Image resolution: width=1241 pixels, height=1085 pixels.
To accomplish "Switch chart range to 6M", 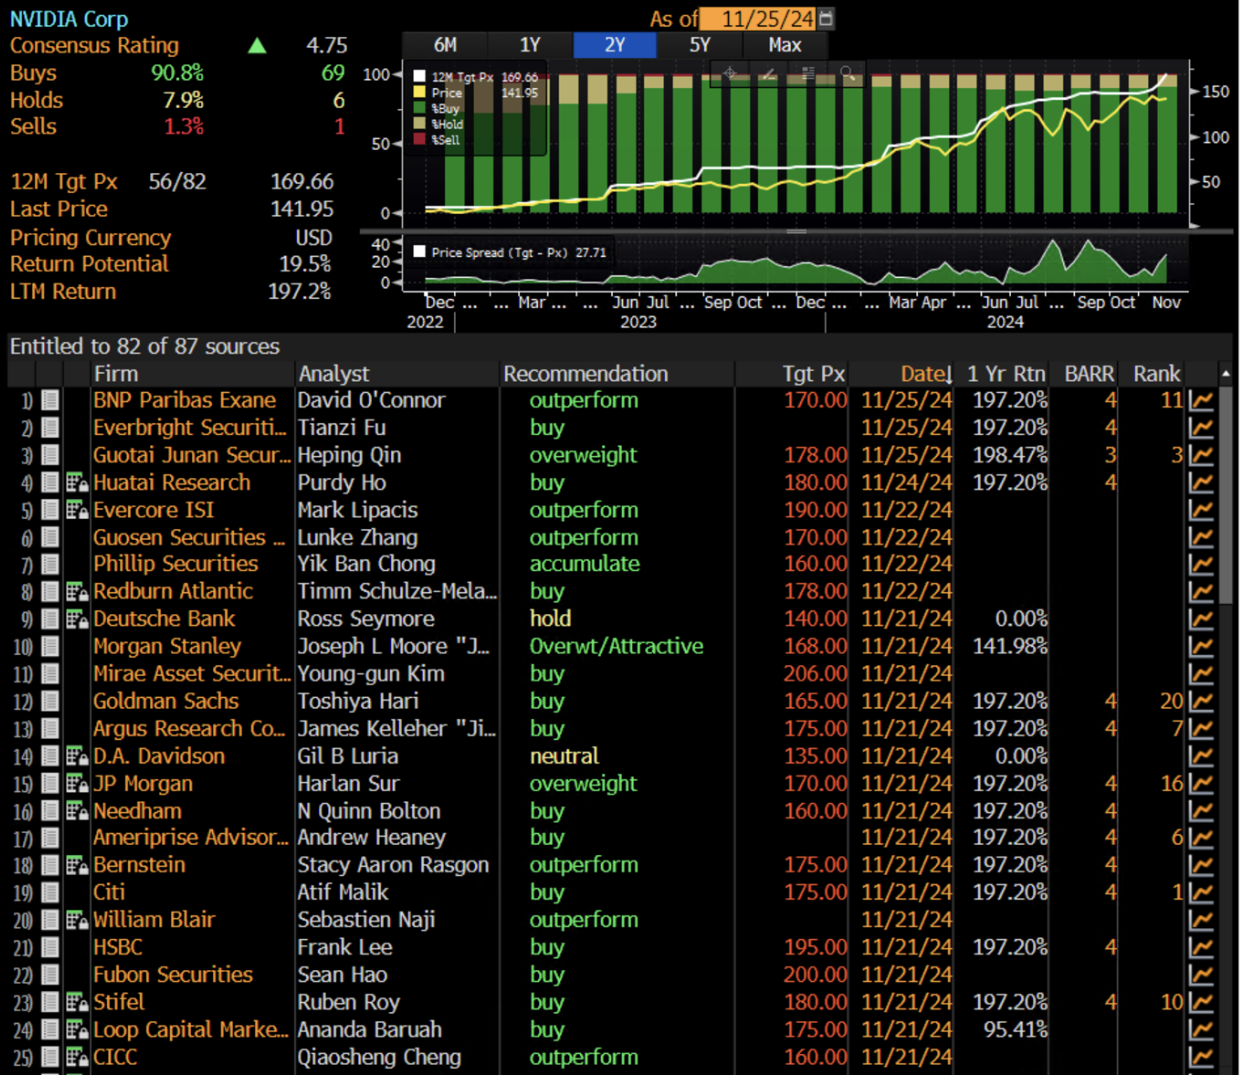I will pos(445,45).
